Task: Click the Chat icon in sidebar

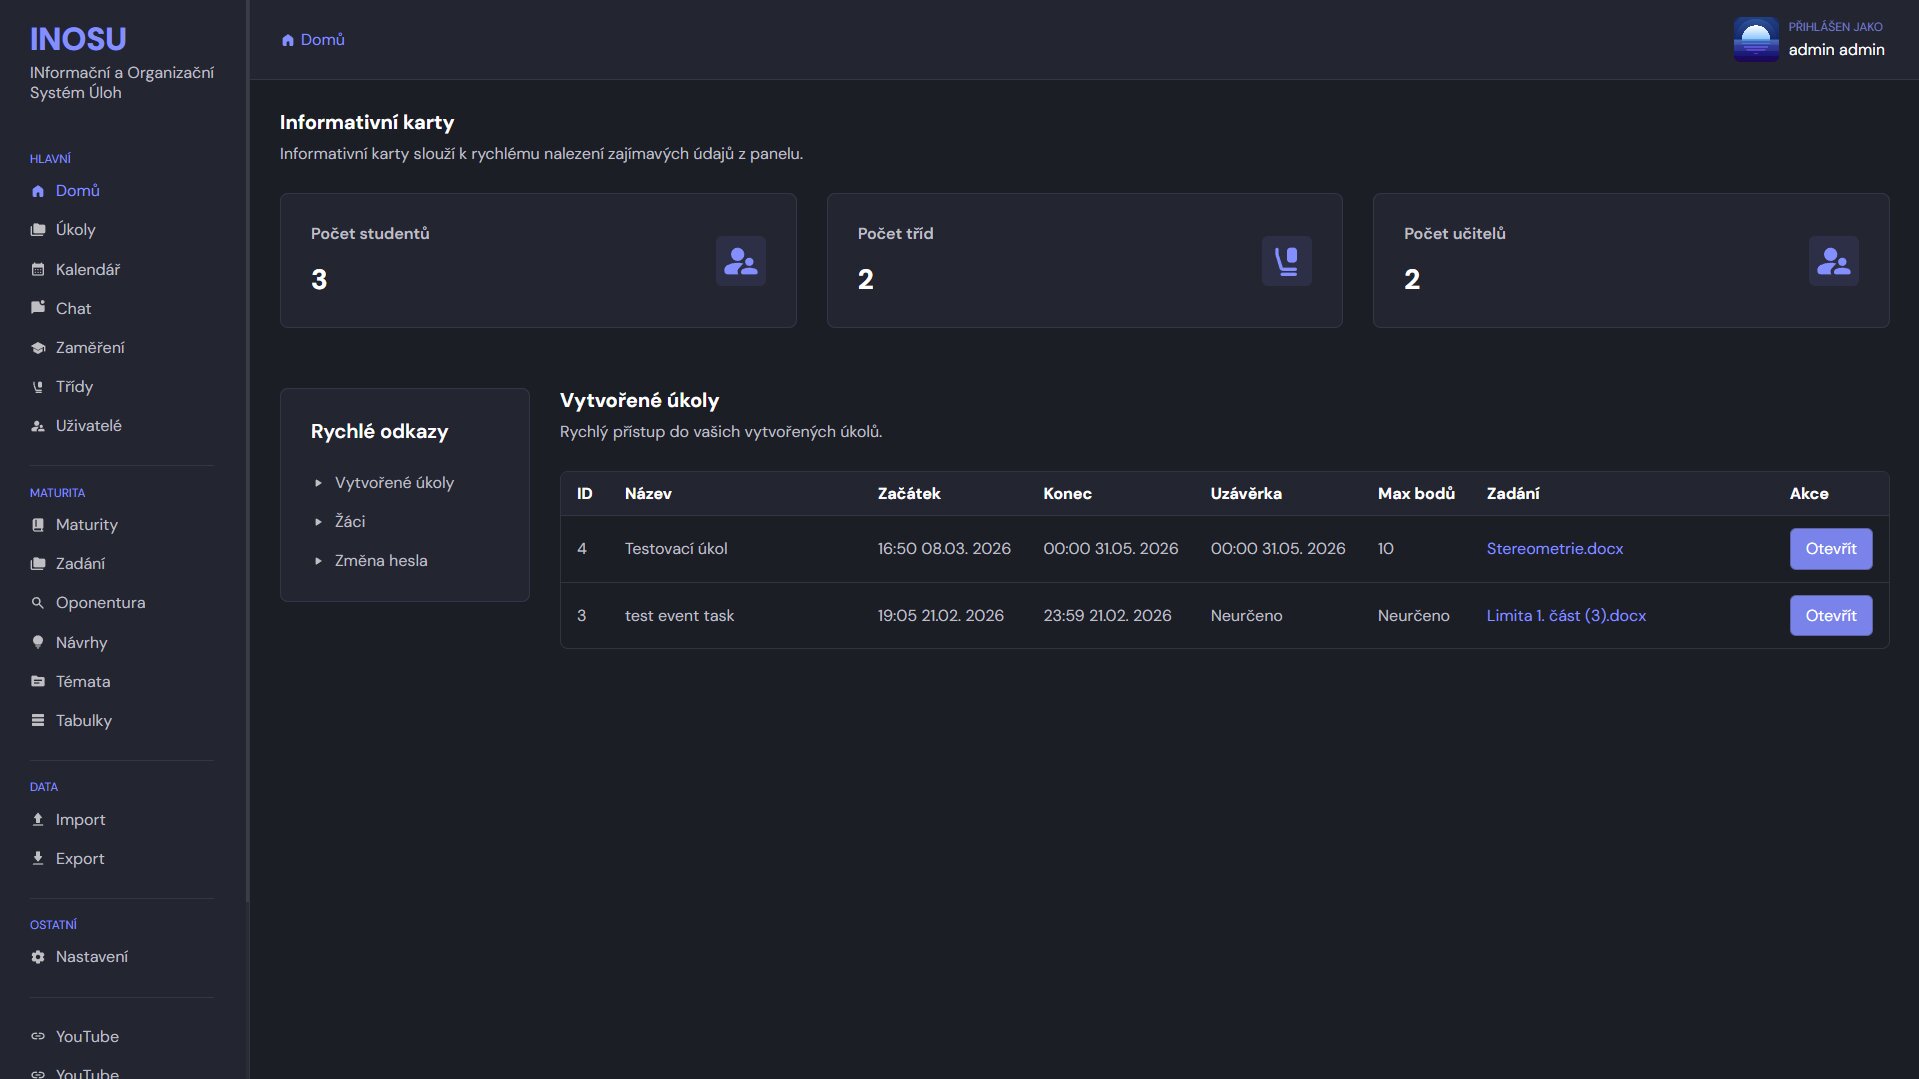Action: (x=38, y=308)
